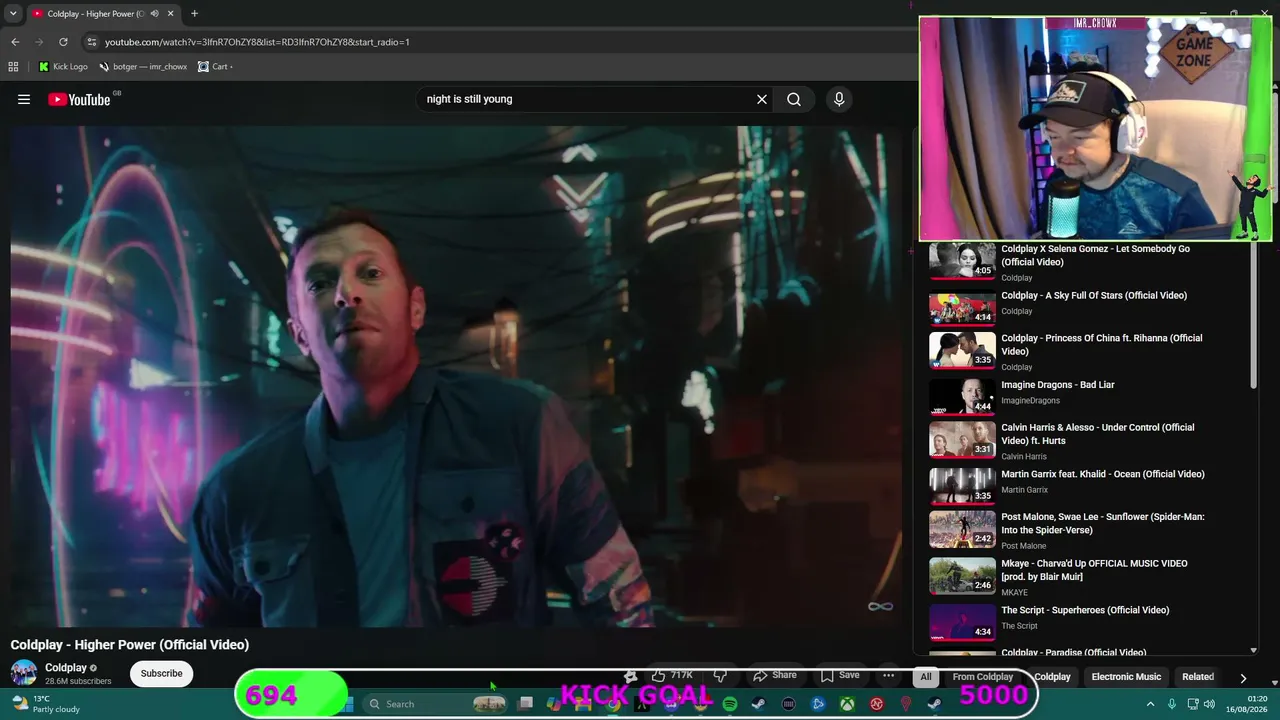Reload the page
The height and width of the screenshot is (720, 1280).
[63, 42]
